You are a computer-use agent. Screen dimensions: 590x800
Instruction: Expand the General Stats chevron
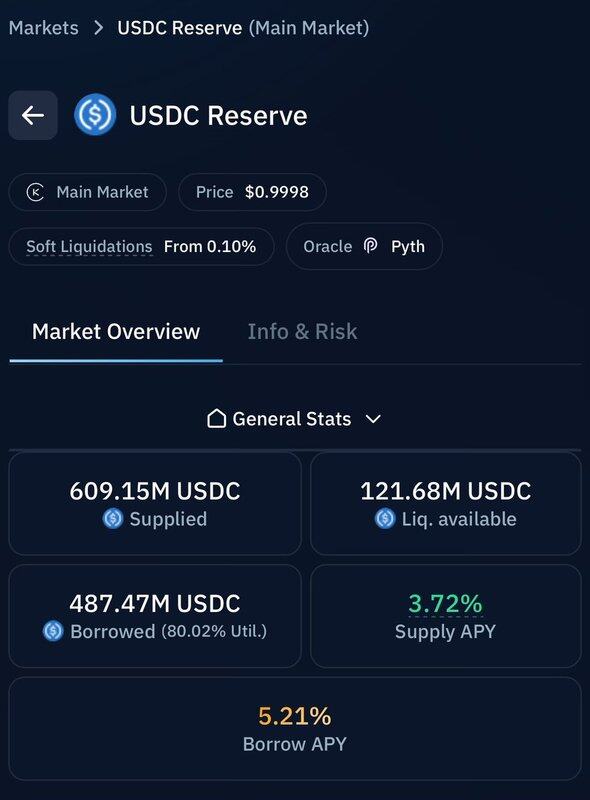point(374,419)
